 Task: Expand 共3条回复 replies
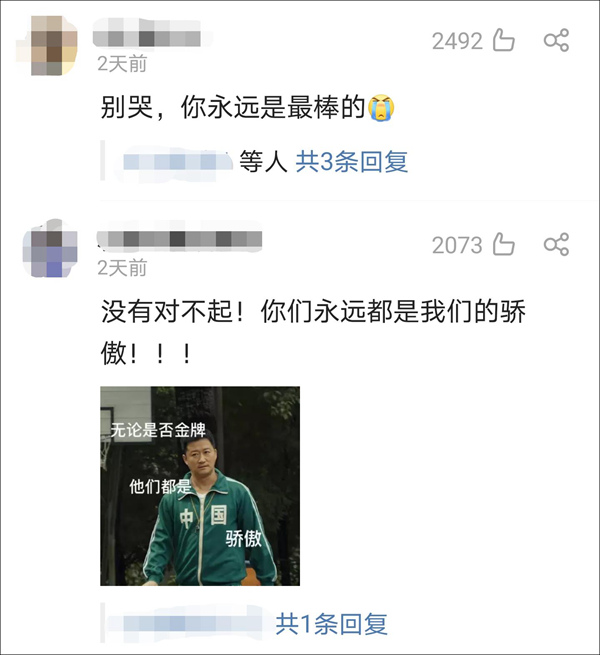click(x=351, y=161)
